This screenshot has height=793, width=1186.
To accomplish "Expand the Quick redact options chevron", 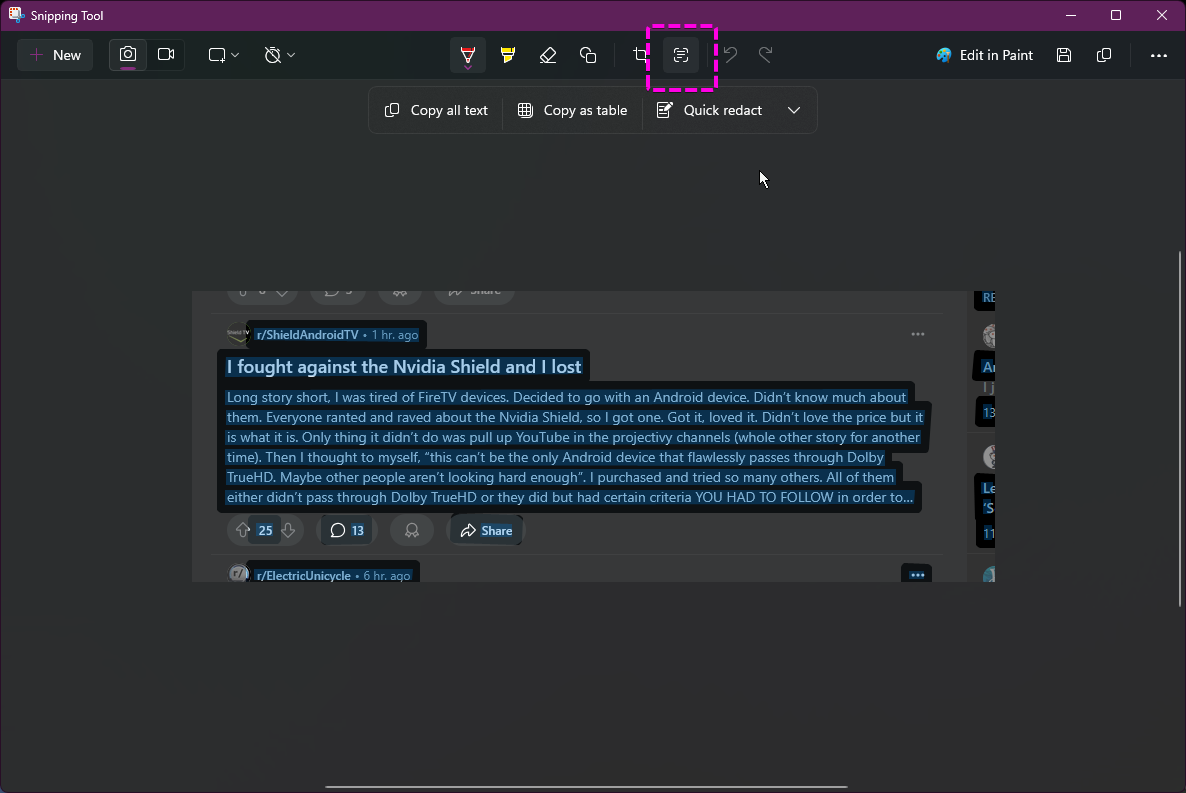I will pyautogui.click(x=793, y=110).
